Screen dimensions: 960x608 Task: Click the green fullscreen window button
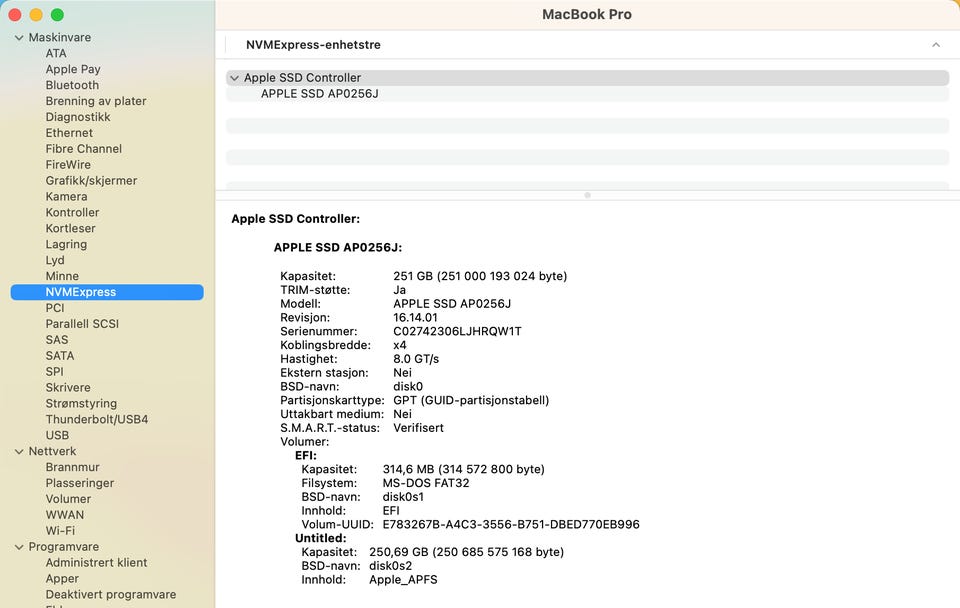click(x=57, y=15)
